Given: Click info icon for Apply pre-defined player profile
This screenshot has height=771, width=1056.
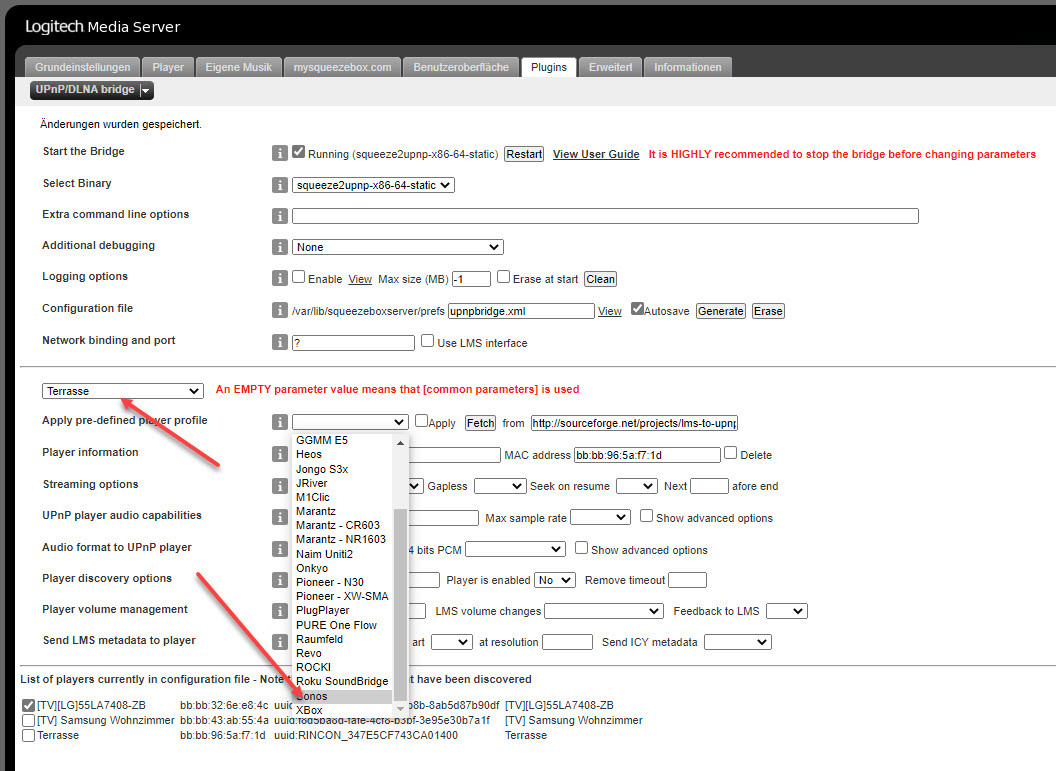Looking at the screenshot, I should tap(279, 422).
